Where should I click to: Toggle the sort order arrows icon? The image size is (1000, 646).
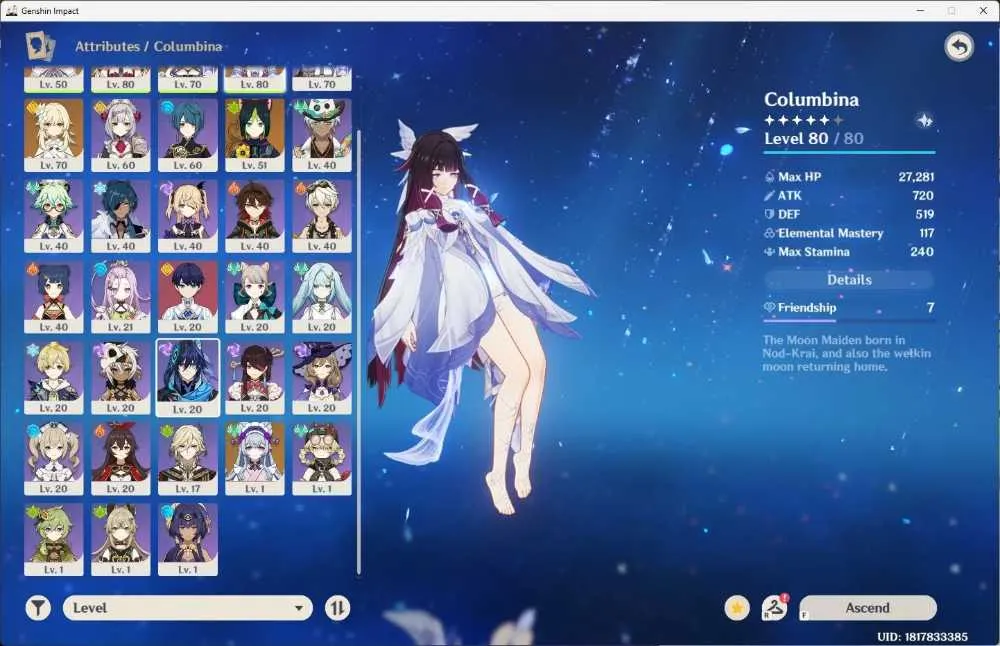[337, 608]
